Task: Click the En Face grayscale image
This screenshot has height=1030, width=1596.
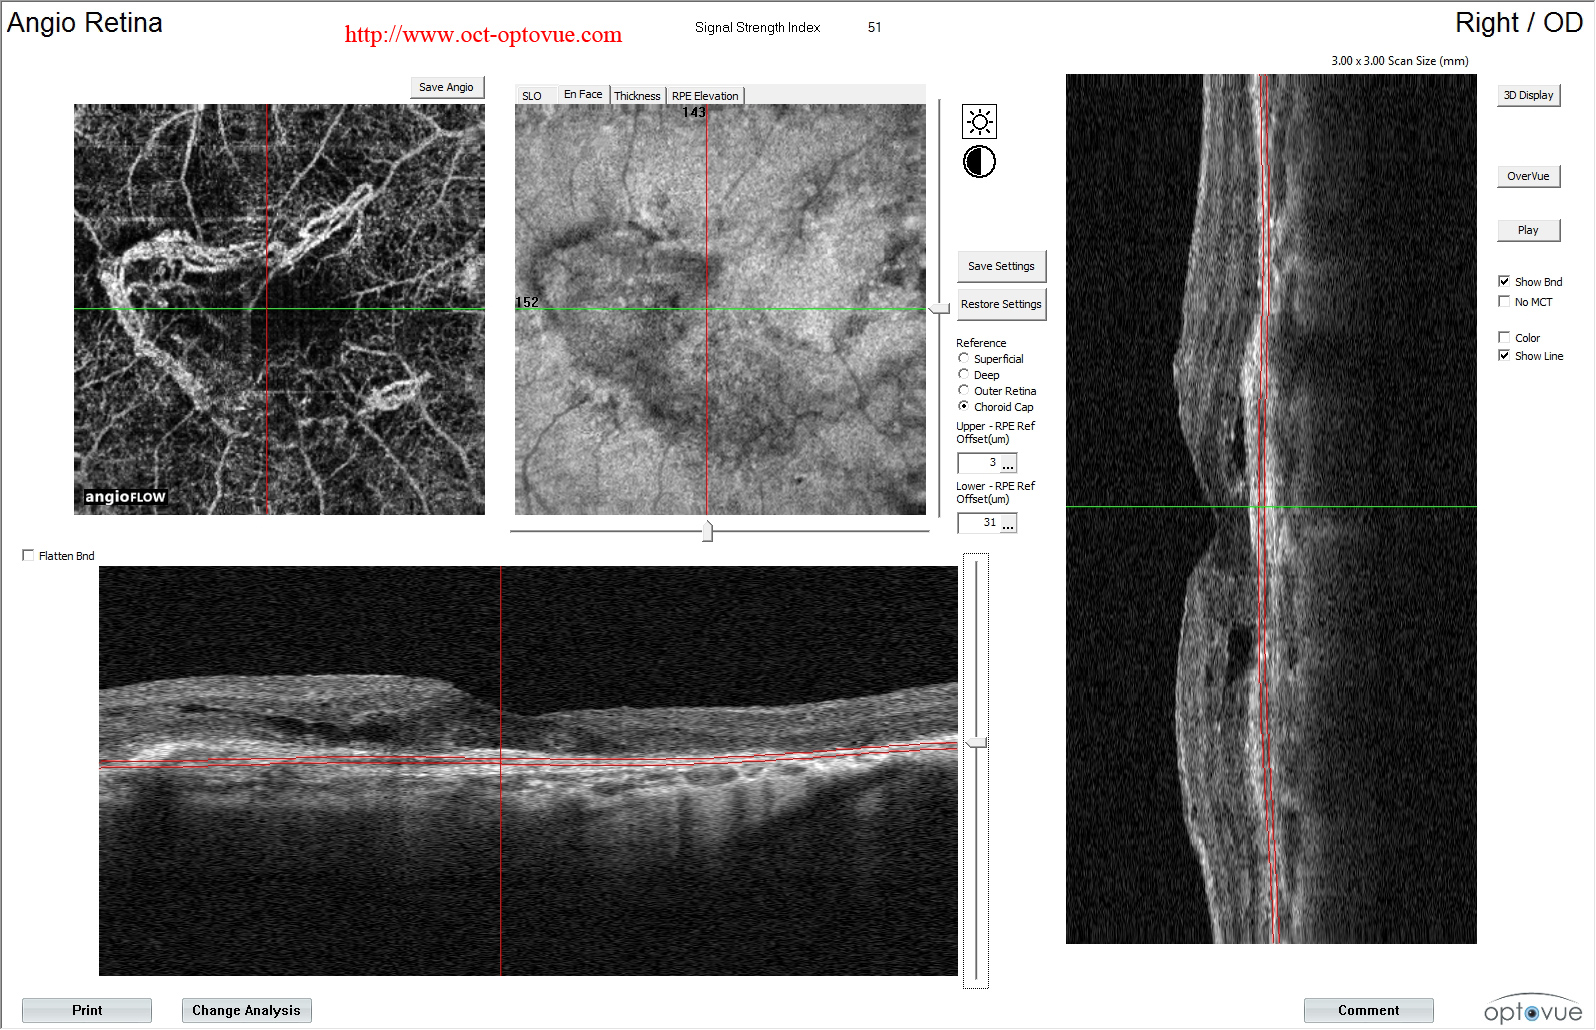Action: tap(720, 309)
